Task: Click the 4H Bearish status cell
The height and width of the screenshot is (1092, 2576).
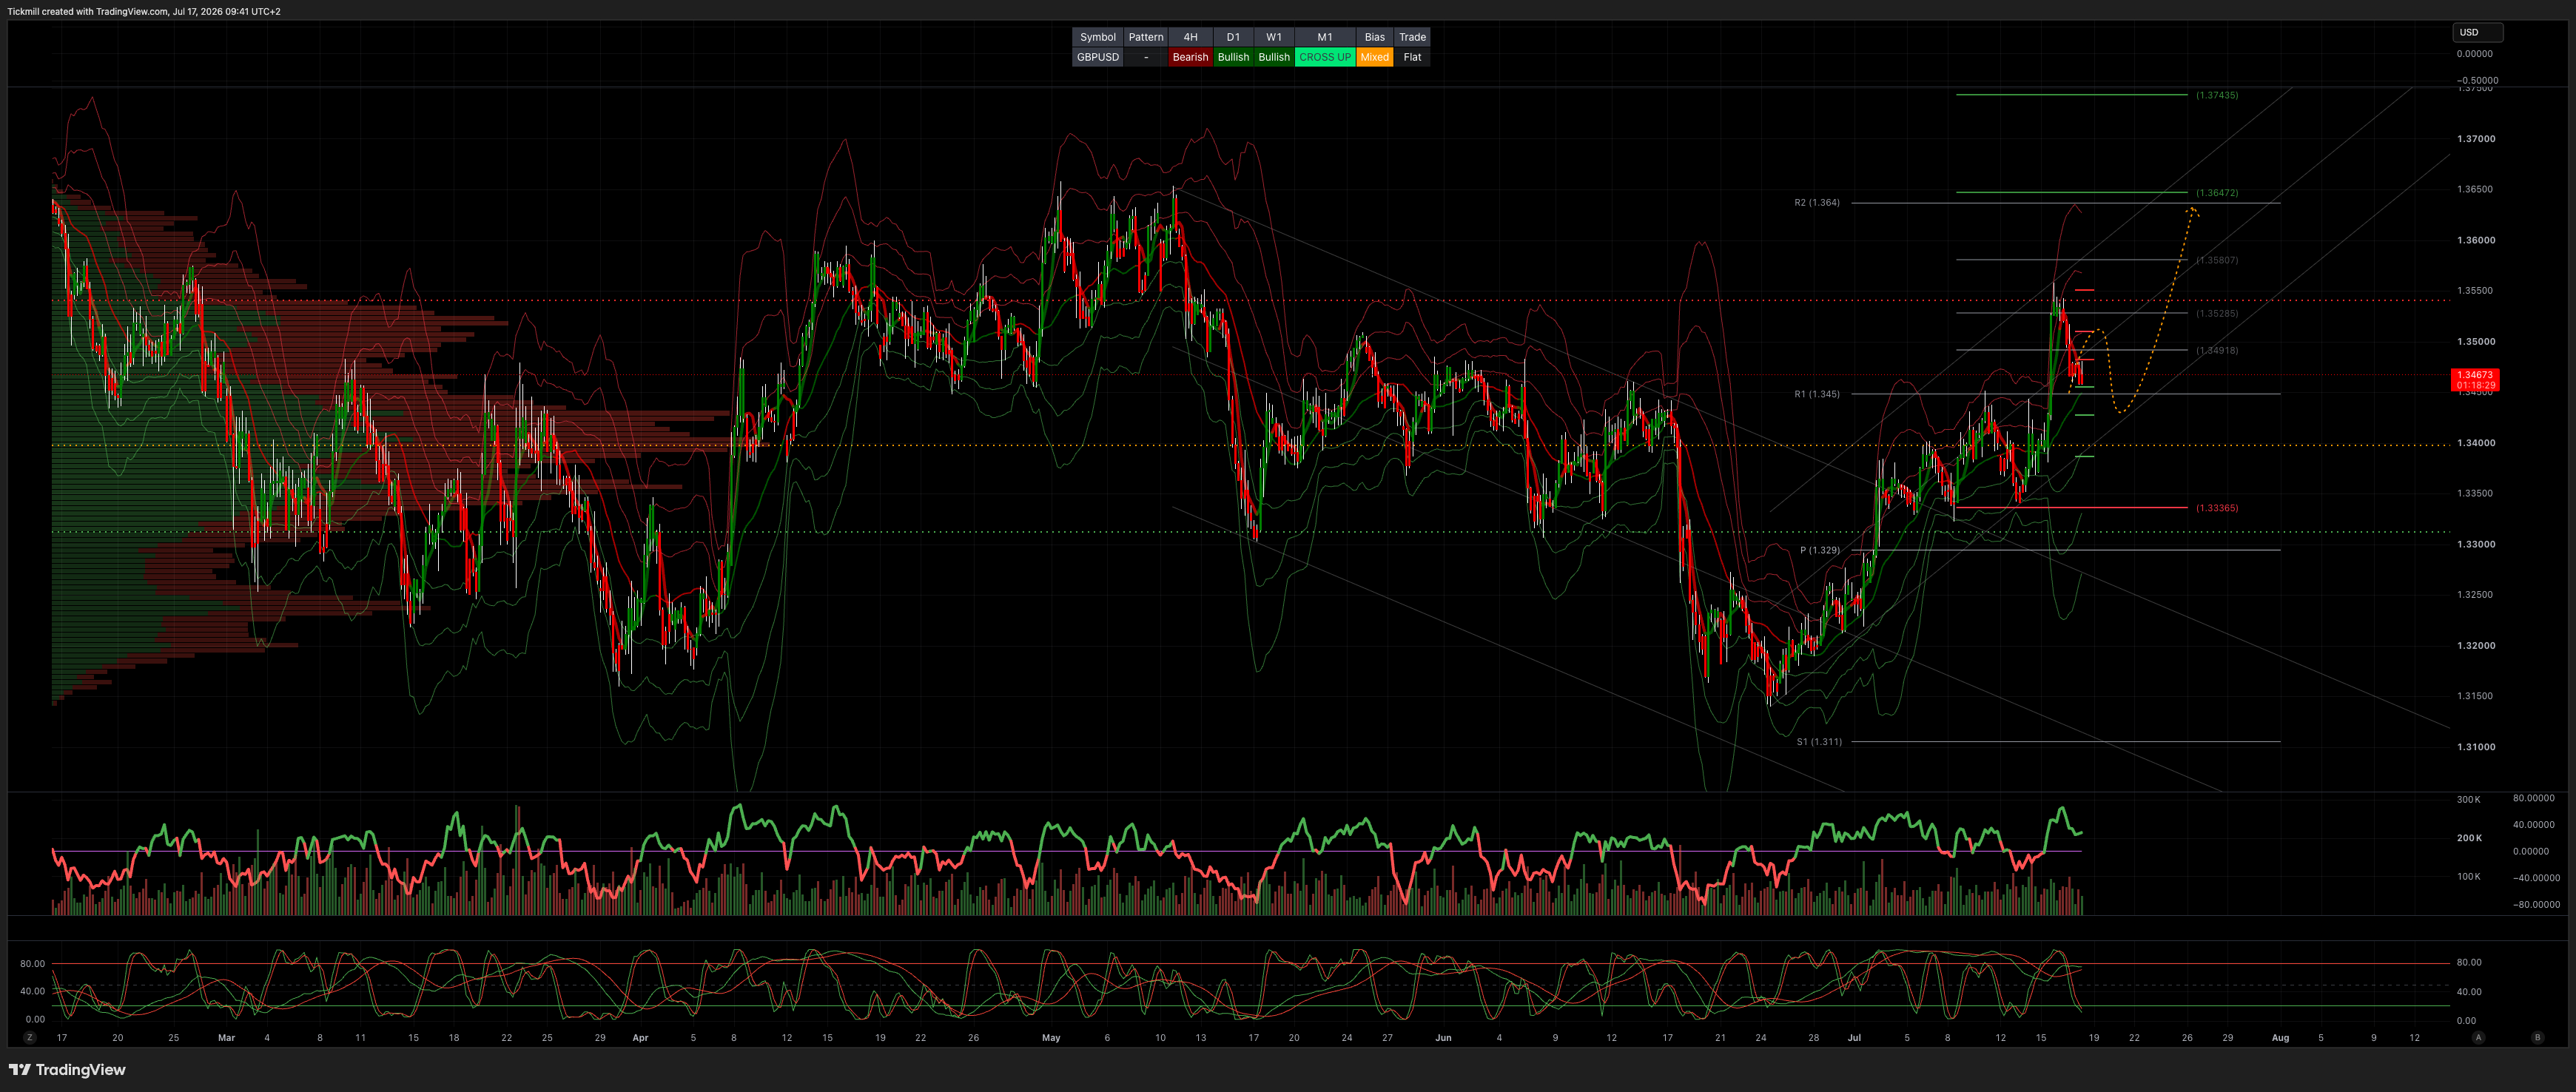Action: (1190, 57)
